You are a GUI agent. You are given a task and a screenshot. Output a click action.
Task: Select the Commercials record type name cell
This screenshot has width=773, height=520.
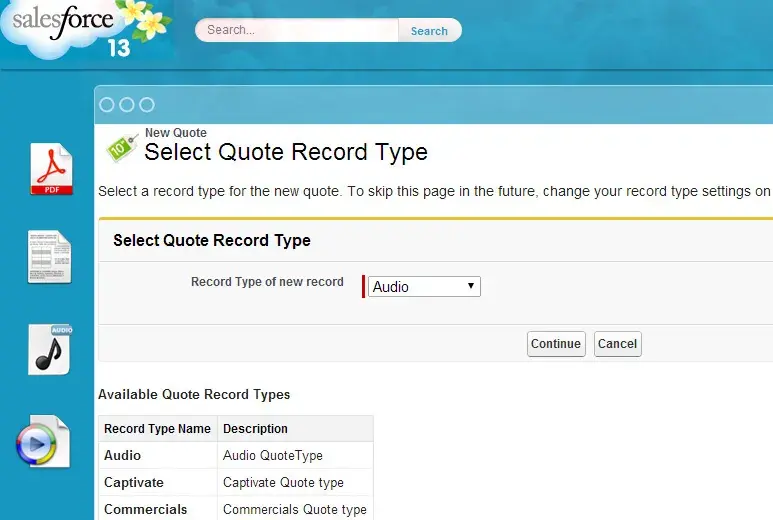[x=158, y=509]
